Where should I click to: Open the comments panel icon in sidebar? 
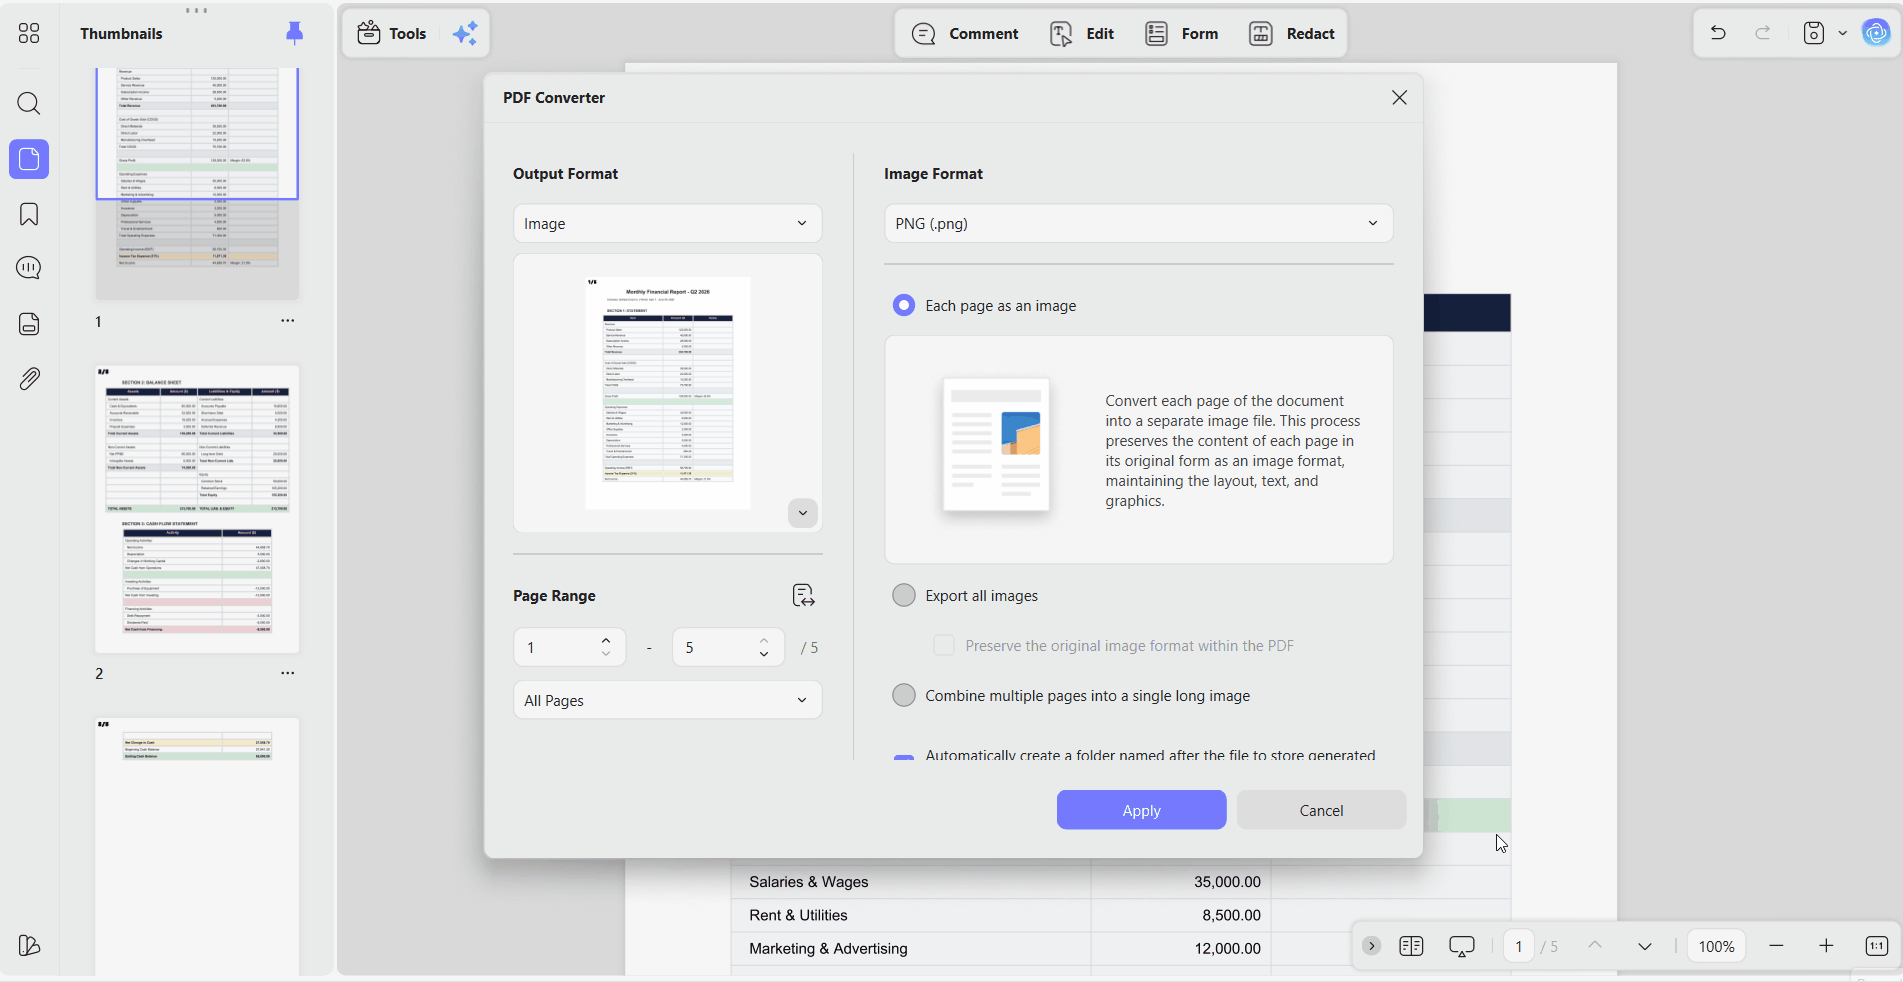click(x=29, y=268)
